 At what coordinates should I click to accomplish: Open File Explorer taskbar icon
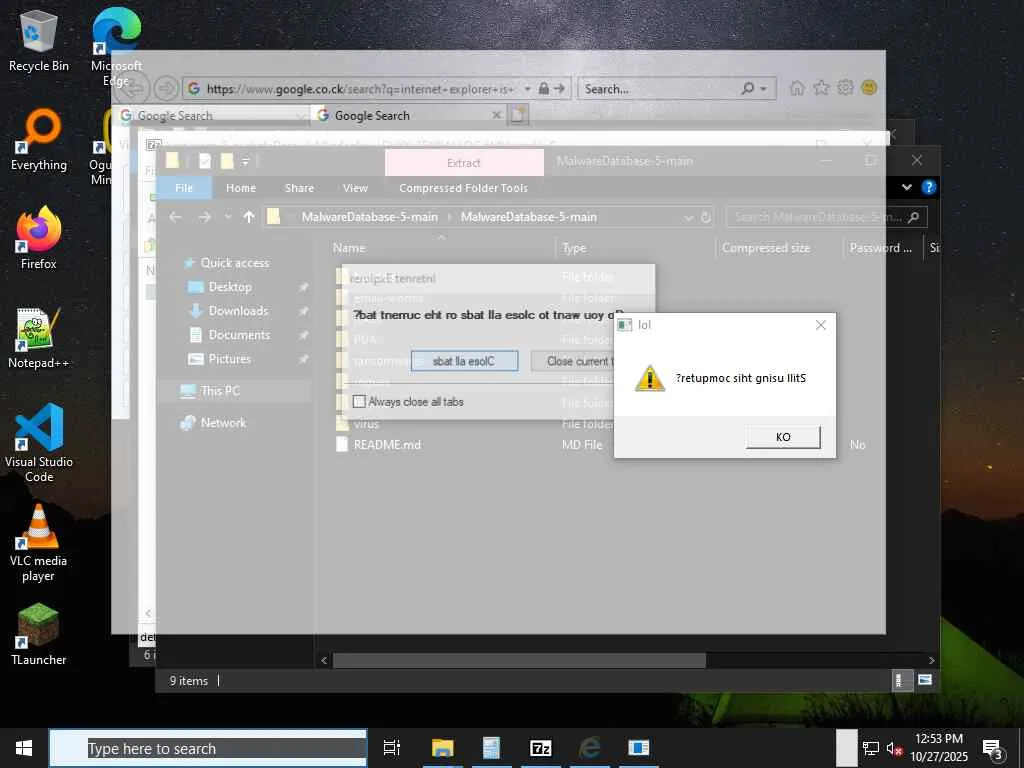point(443,748)
